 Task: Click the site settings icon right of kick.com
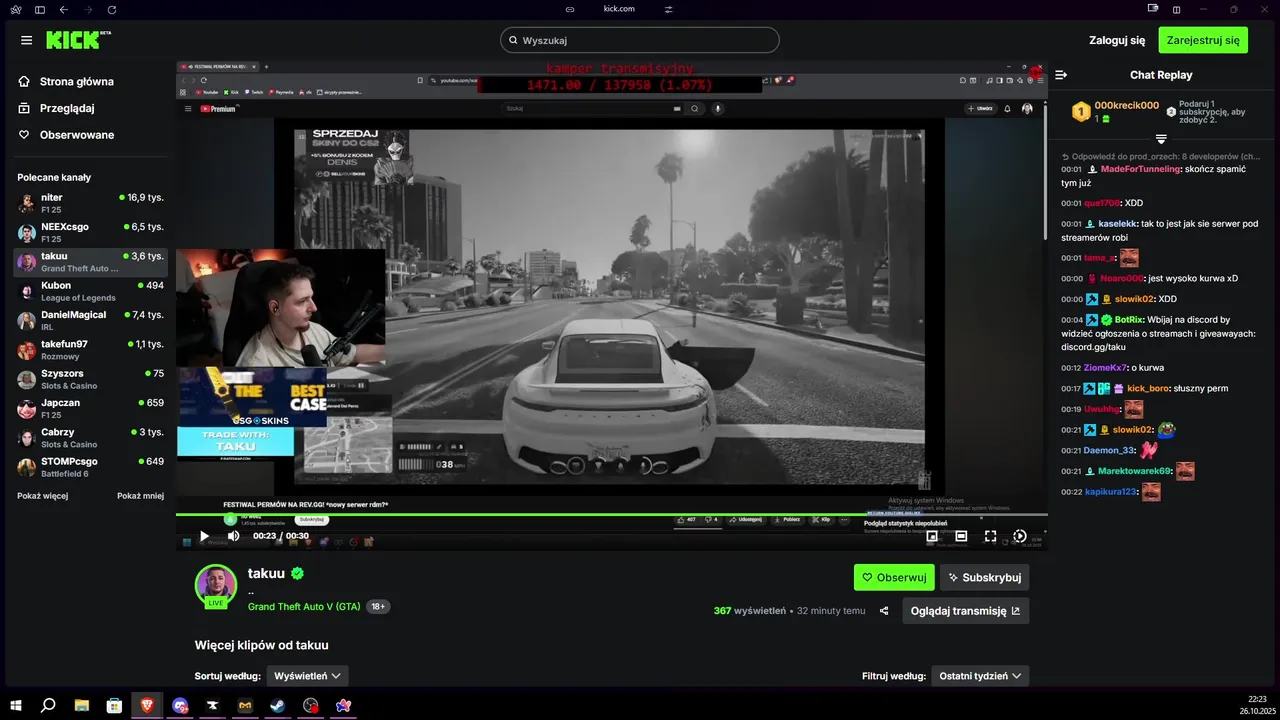coord(669,9)
